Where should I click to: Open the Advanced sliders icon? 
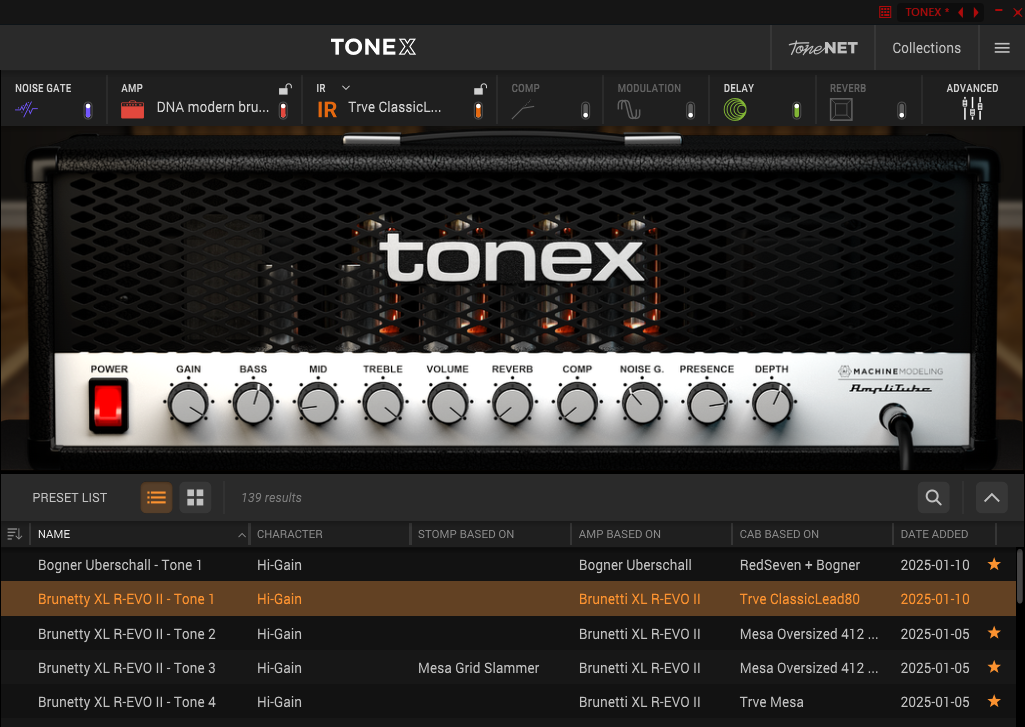(x=972, y=109)
